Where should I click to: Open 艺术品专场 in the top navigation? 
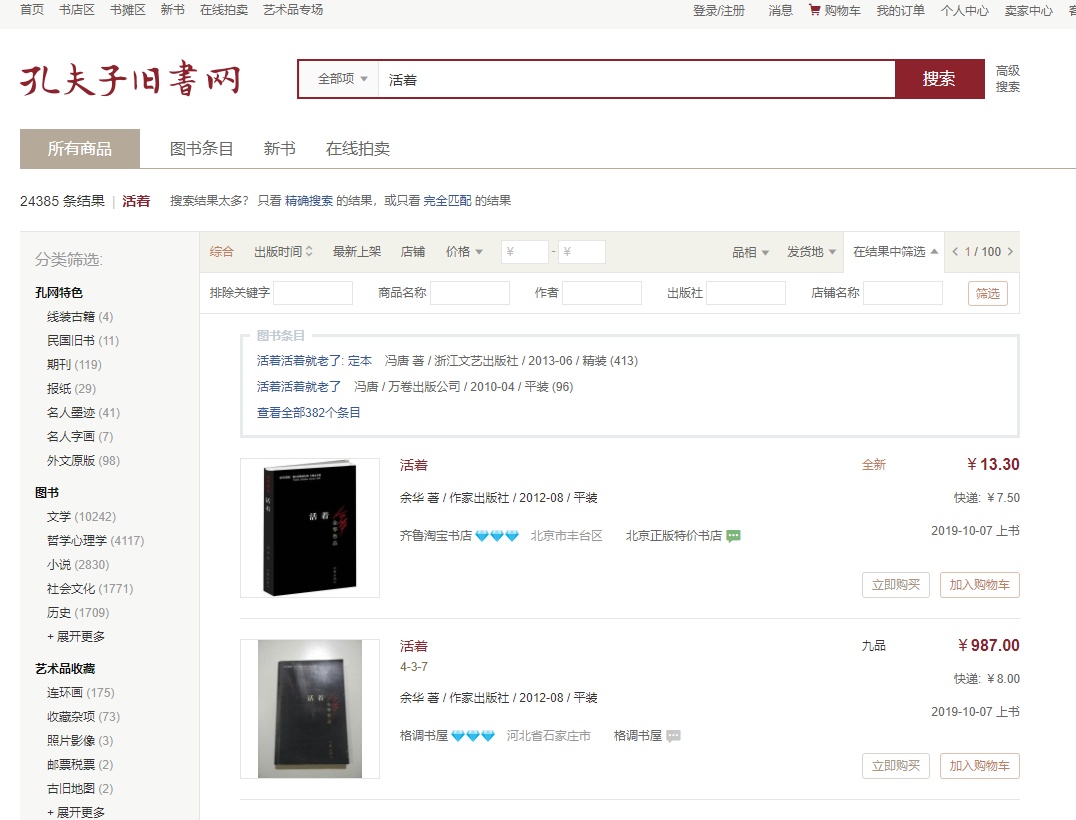click(x=293, y=10)
